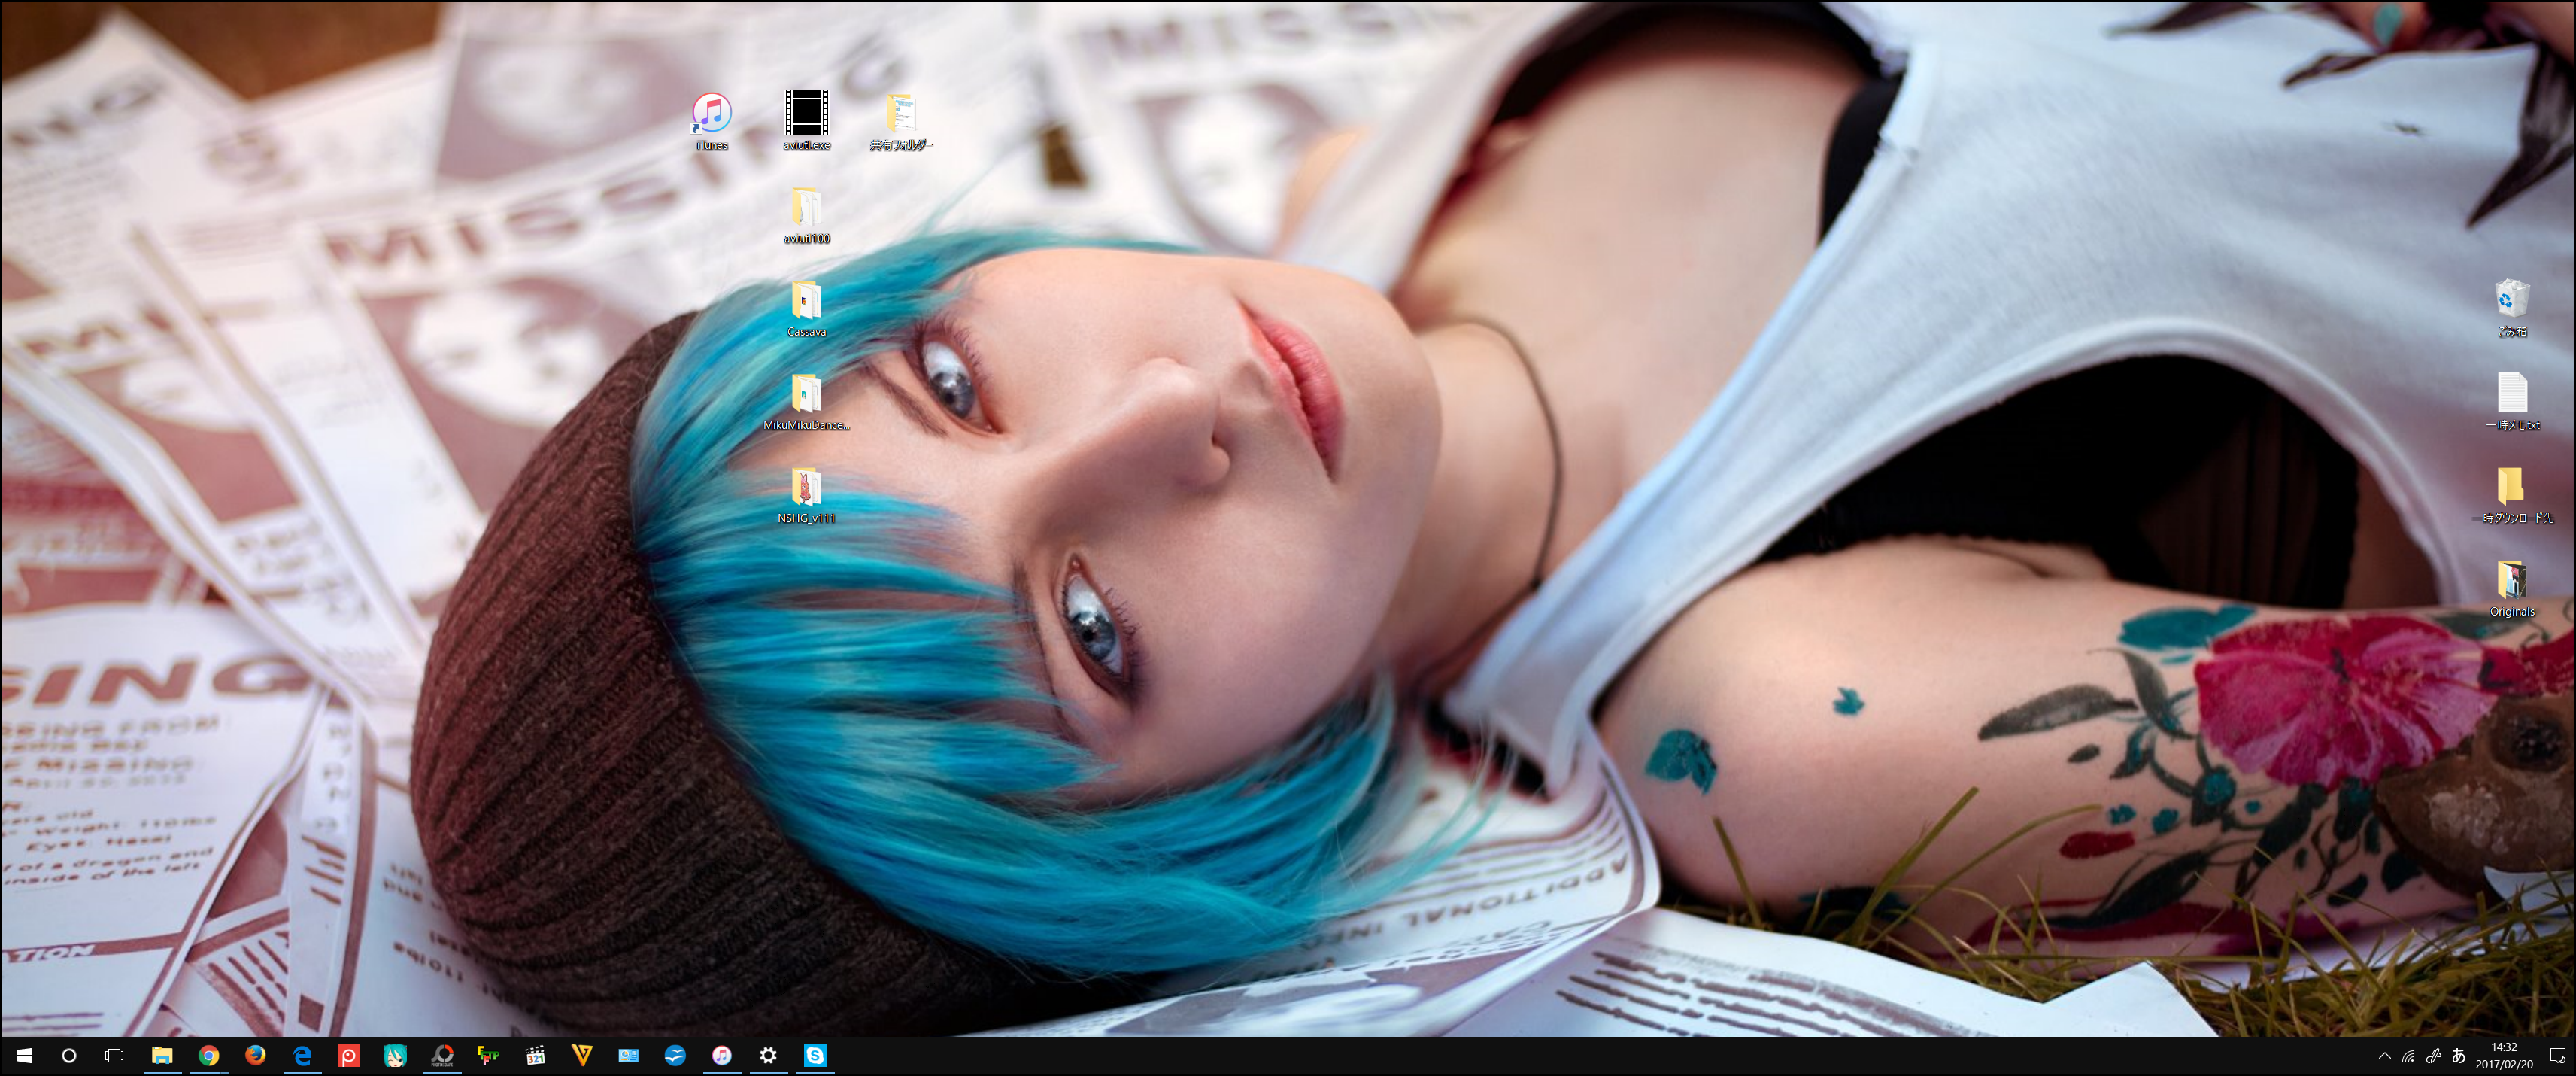
Task: Open Media Player Classic taskbar icon
Action: [535, 1055]
